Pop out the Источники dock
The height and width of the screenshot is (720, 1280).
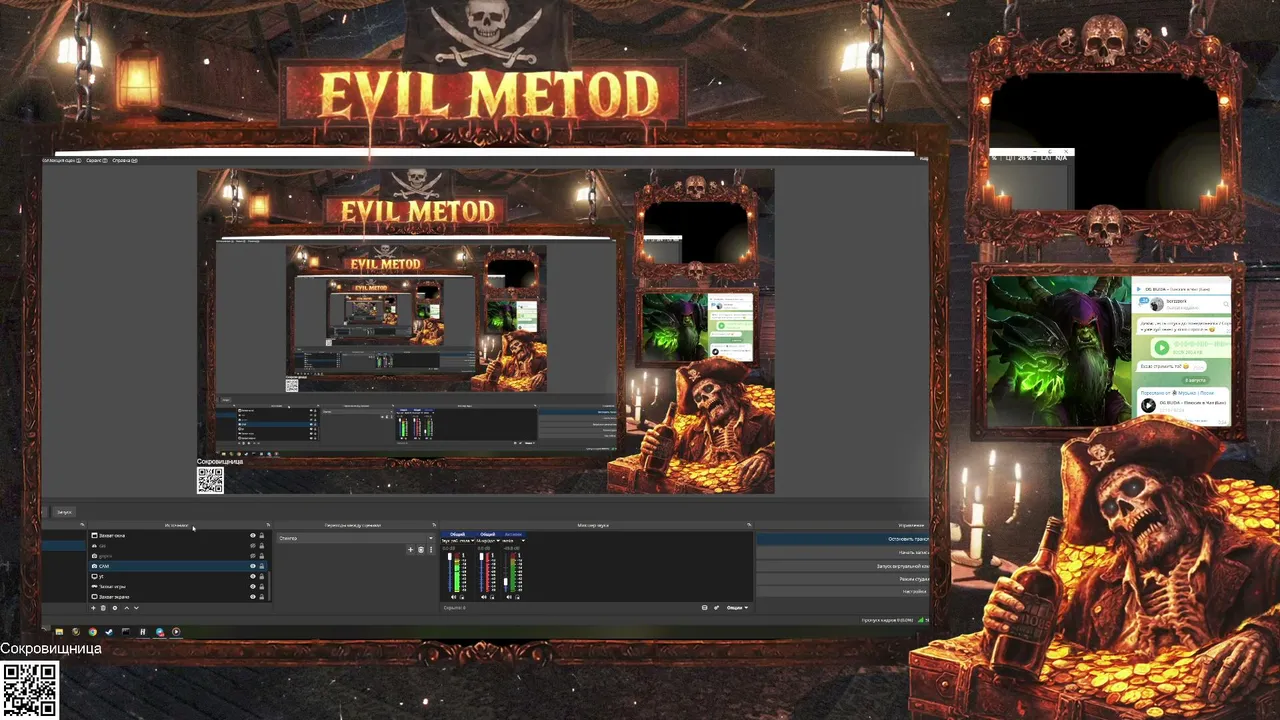[x=267, y=525]
